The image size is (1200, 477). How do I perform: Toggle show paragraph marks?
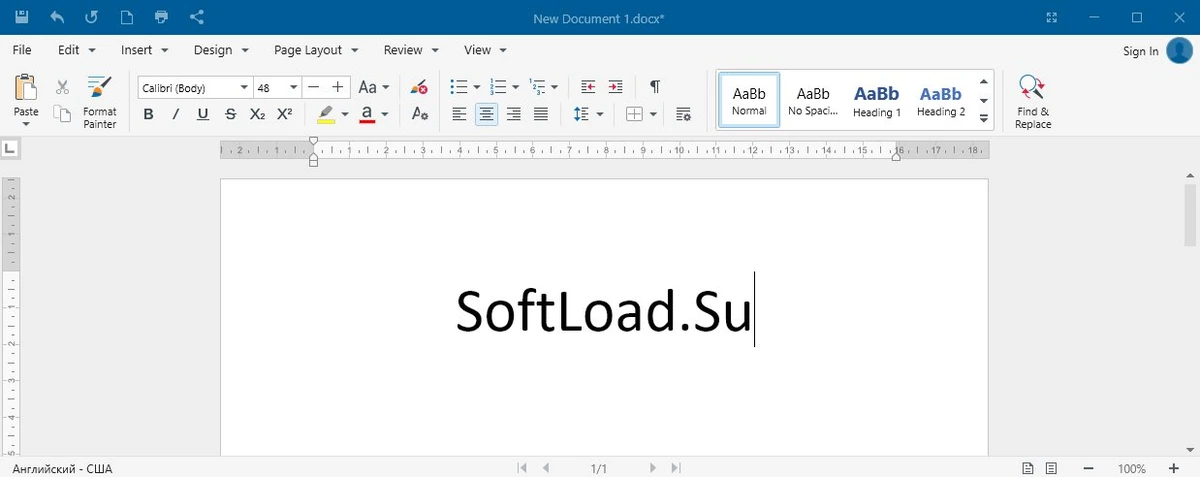(x=655, y=87)
